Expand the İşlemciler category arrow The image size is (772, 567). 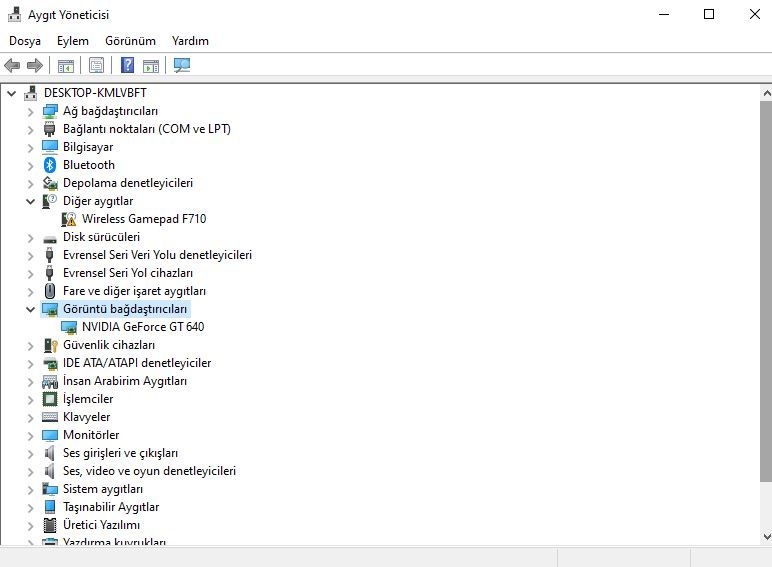tap(31, 400)
